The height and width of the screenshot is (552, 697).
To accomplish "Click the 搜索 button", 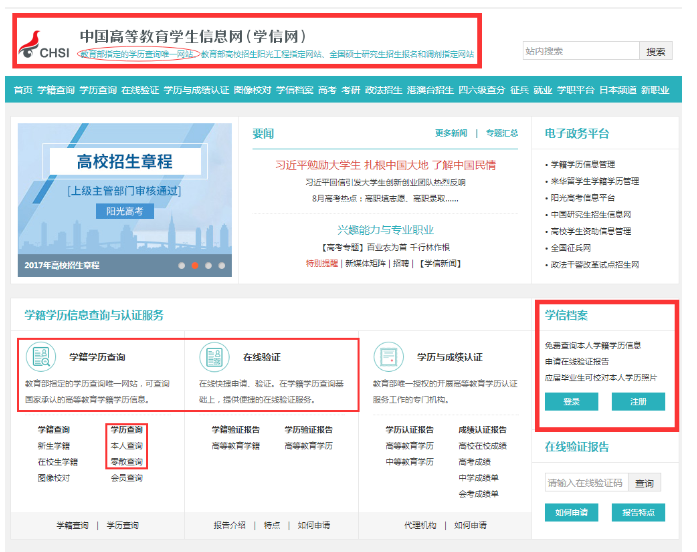I will pyautogui.click(x=656, y=51).
